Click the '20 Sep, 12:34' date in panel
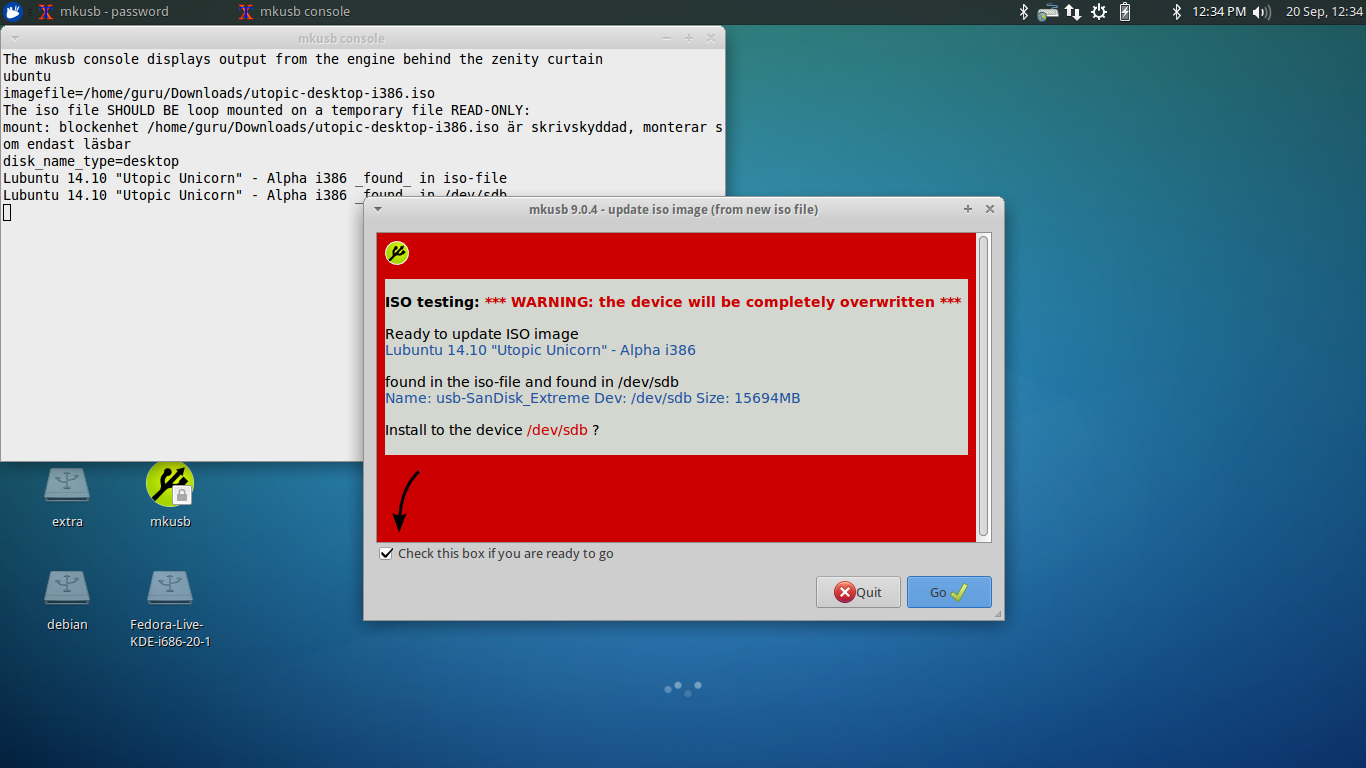Screen dimensions: 1366x768 click(1324, 12)
